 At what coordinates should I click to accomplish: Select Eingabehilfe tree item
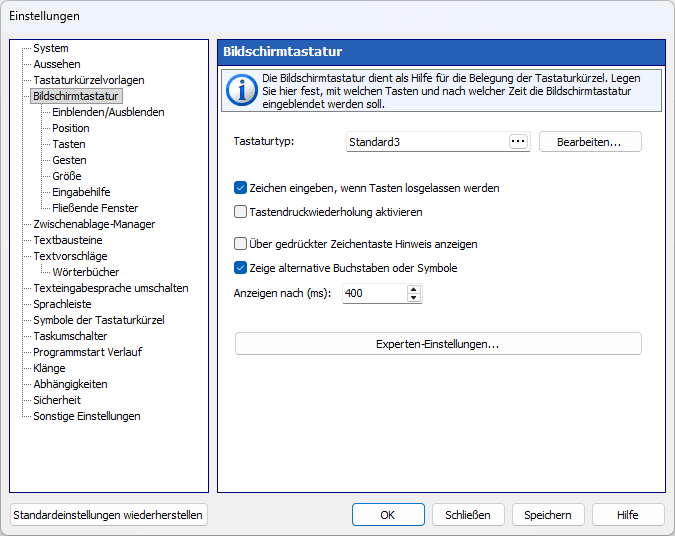(81, 192)
